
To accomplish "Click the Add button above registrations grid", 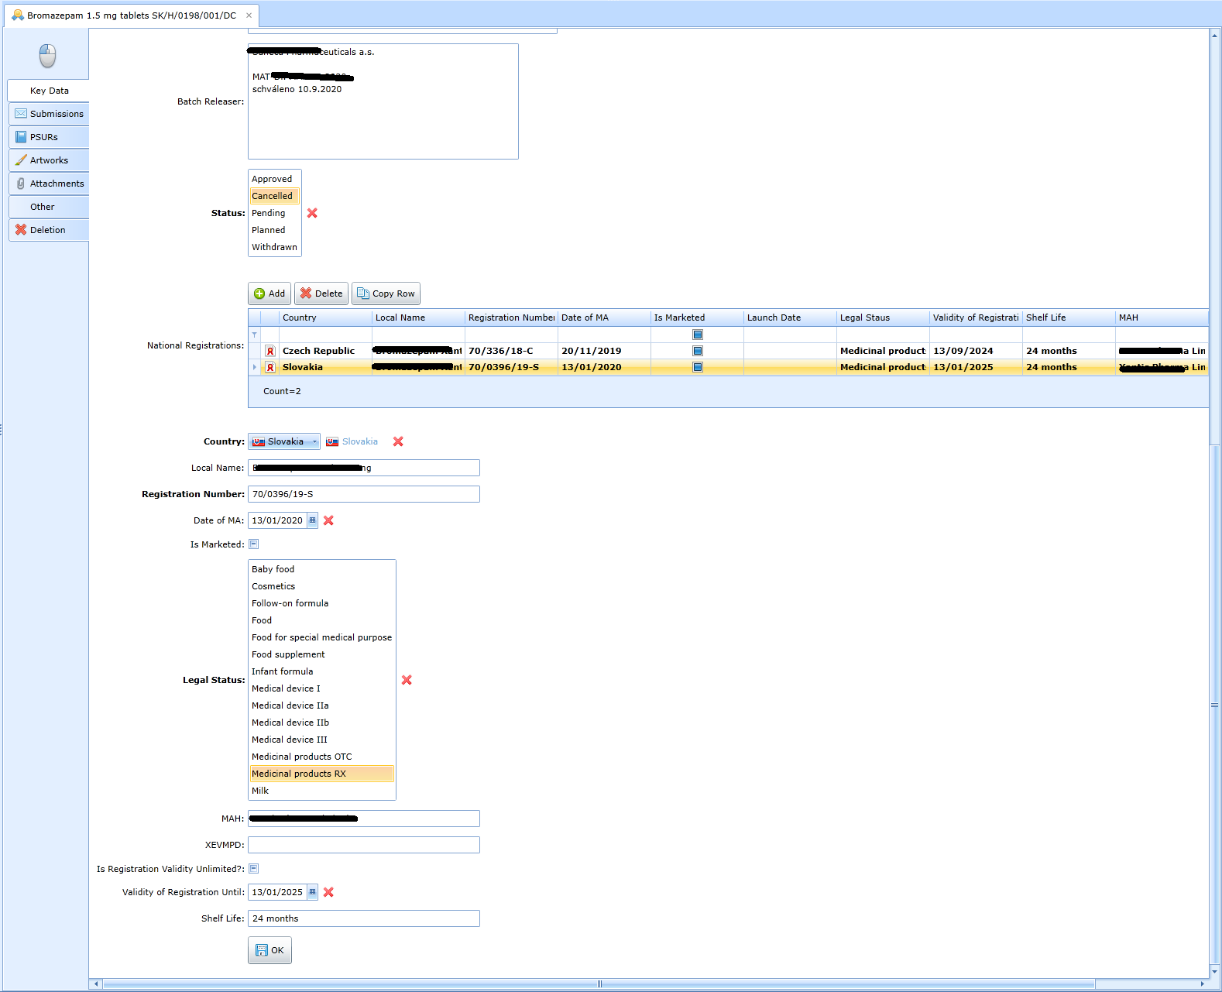I will [269, 293].
